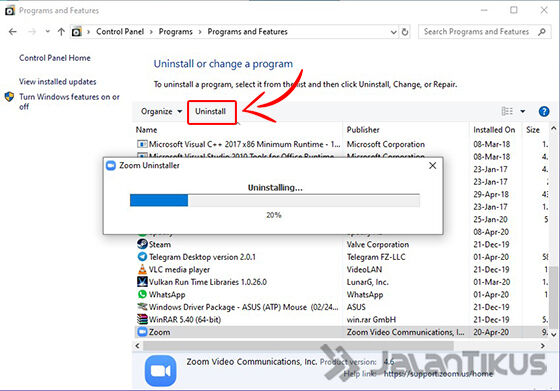
Task: Click the 20-Apr-20 install date cell
Action: [491, 332]
